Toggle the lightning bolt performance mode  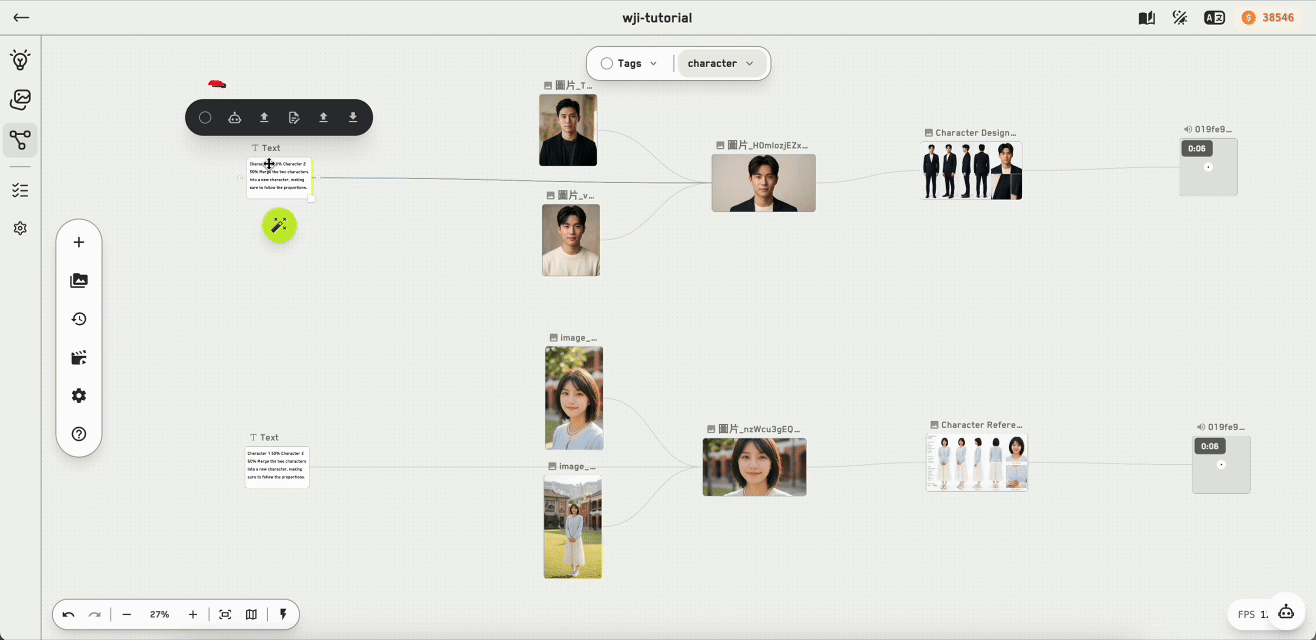pos(283,614)
